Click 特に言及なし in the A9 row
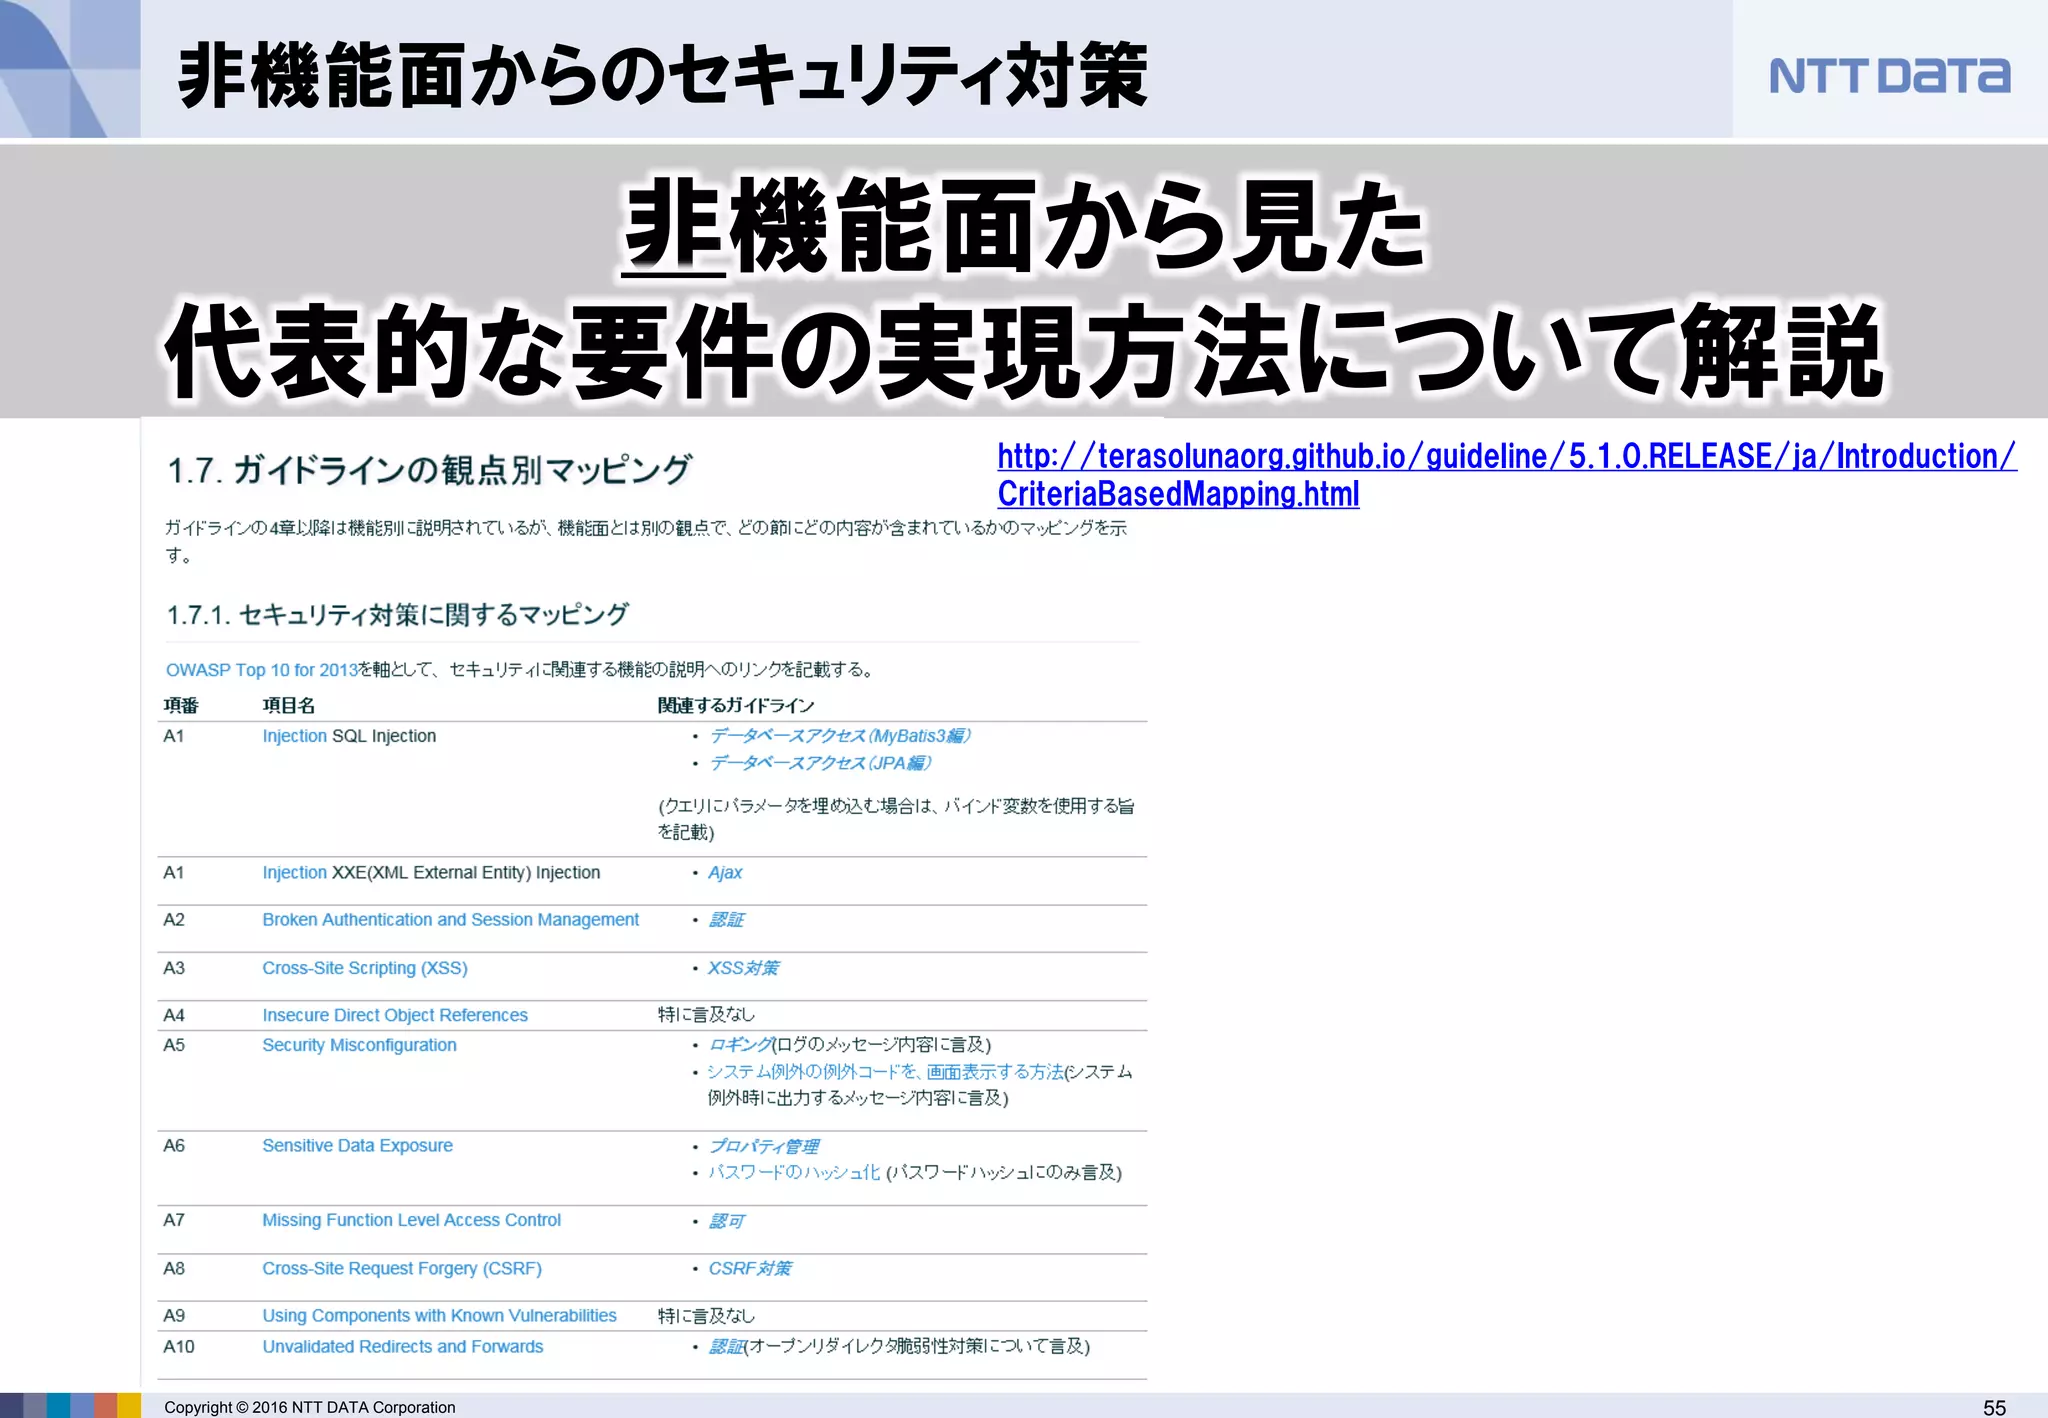This screenshot has width=2048, height=1418. (x=706, y=1316)
